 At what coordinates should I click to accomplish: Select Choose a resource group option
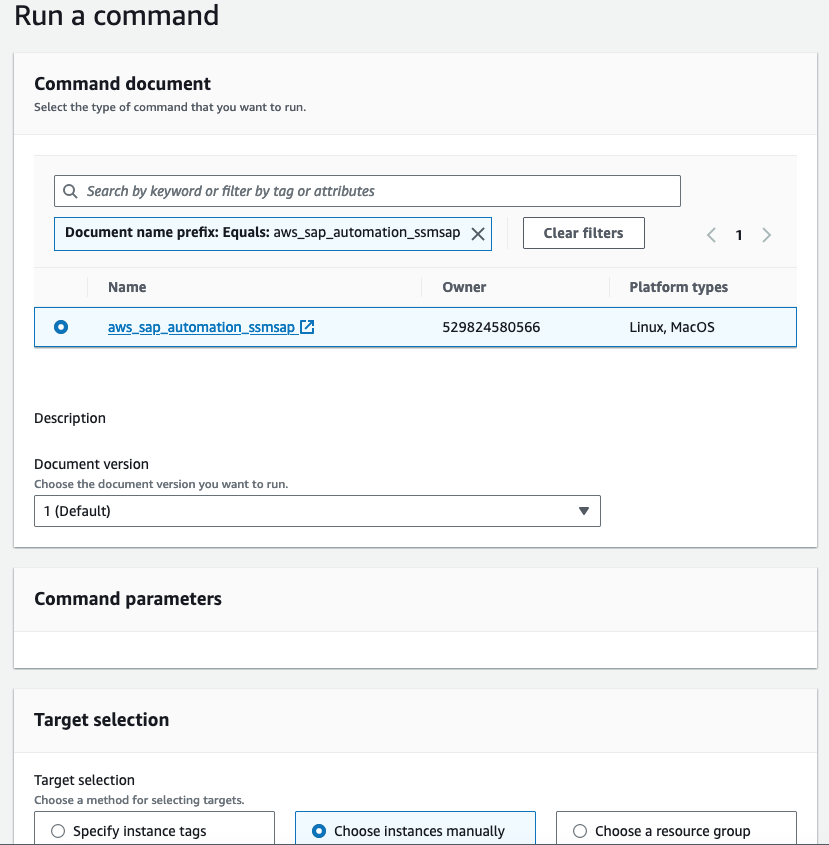click(580, 831)
